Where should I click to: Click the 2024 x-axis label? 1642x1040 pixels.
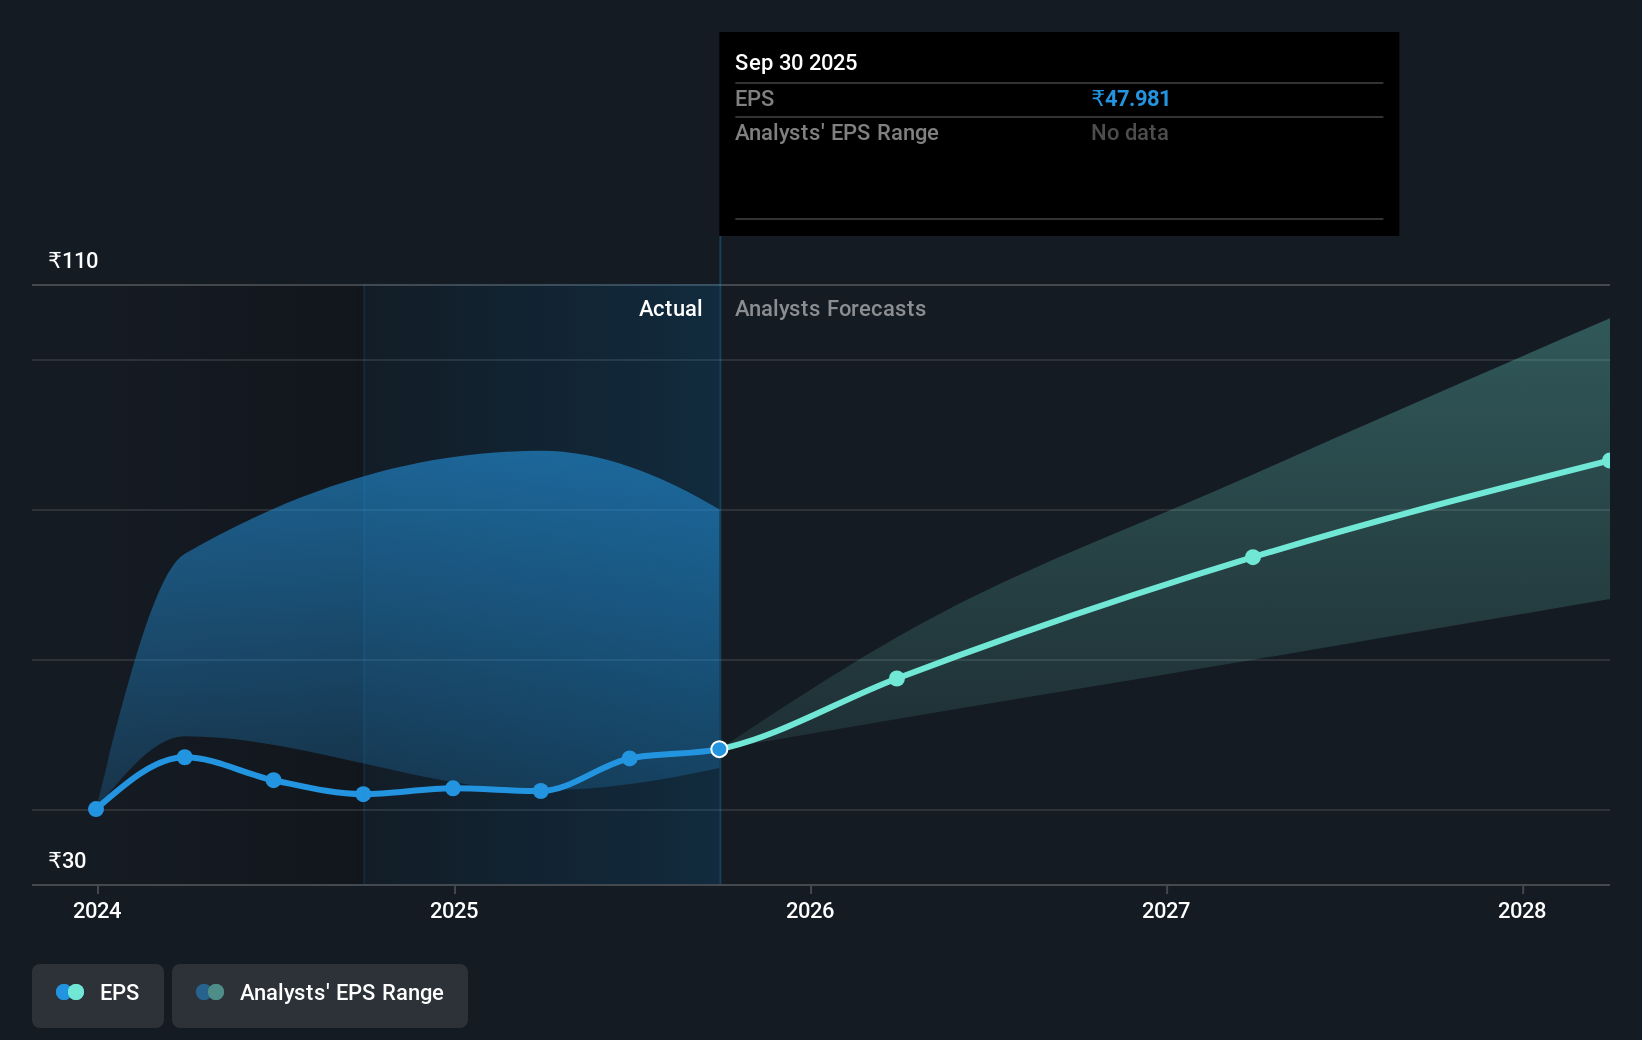(97, 911)
